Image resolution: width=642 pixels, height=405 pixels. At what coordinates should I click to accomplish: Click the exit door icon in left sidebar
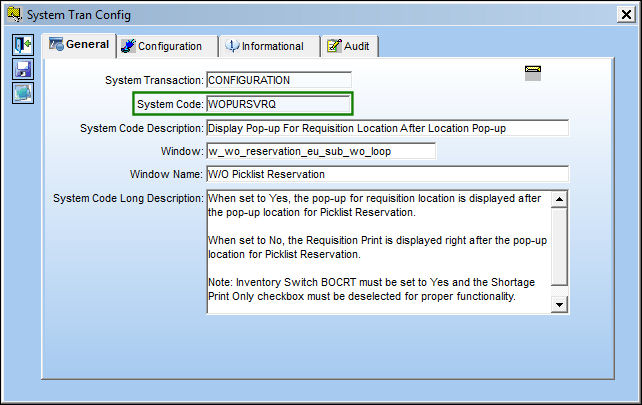pos(23,45)
